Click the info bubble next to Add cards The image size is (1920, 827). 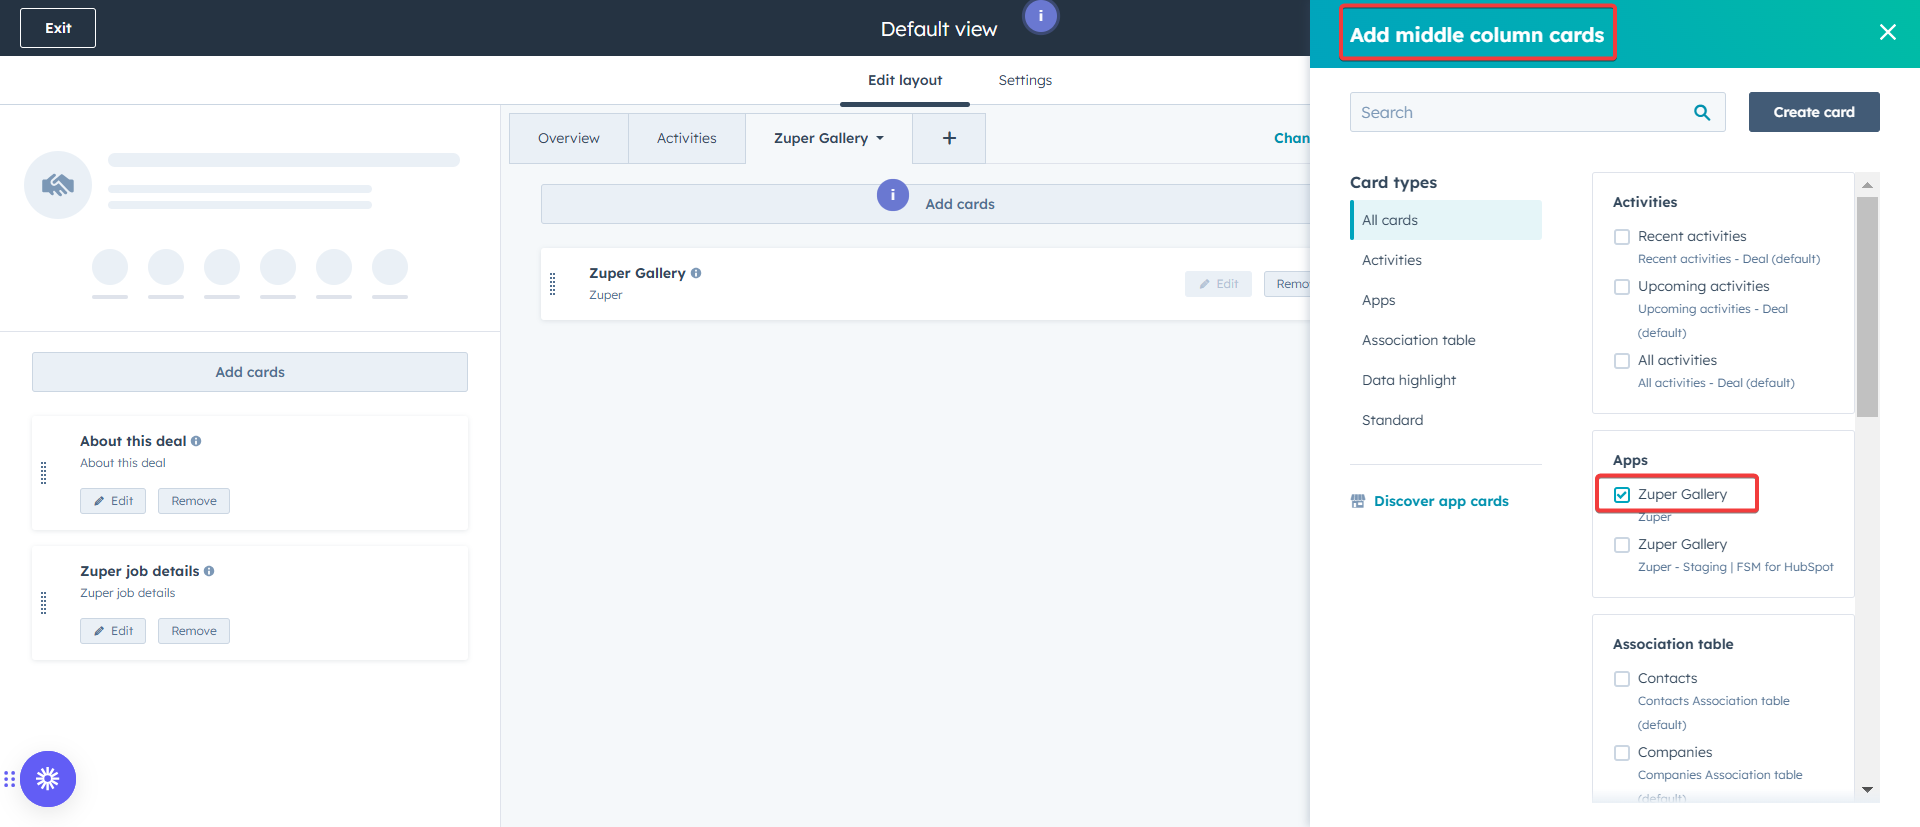tap(893, 195)
